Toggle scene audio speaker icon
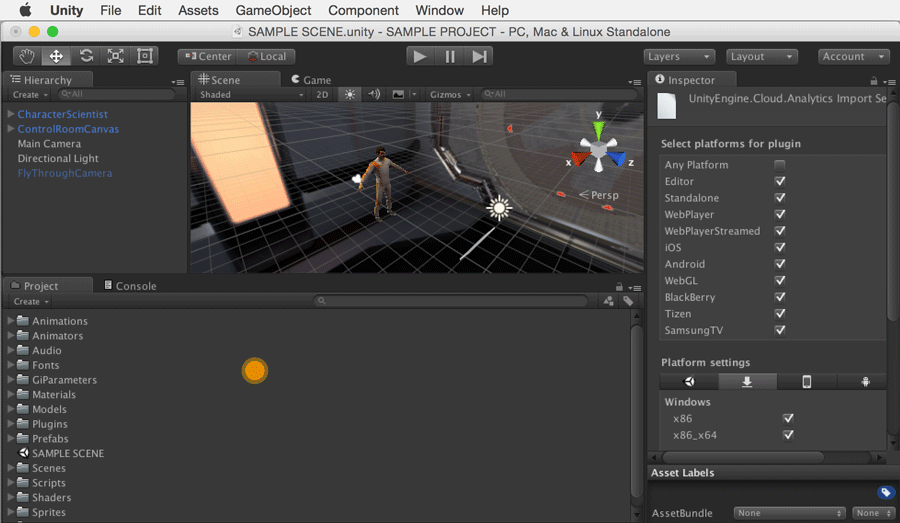The height and width of the screenshot is (523, 900). [x=374, y=95]
